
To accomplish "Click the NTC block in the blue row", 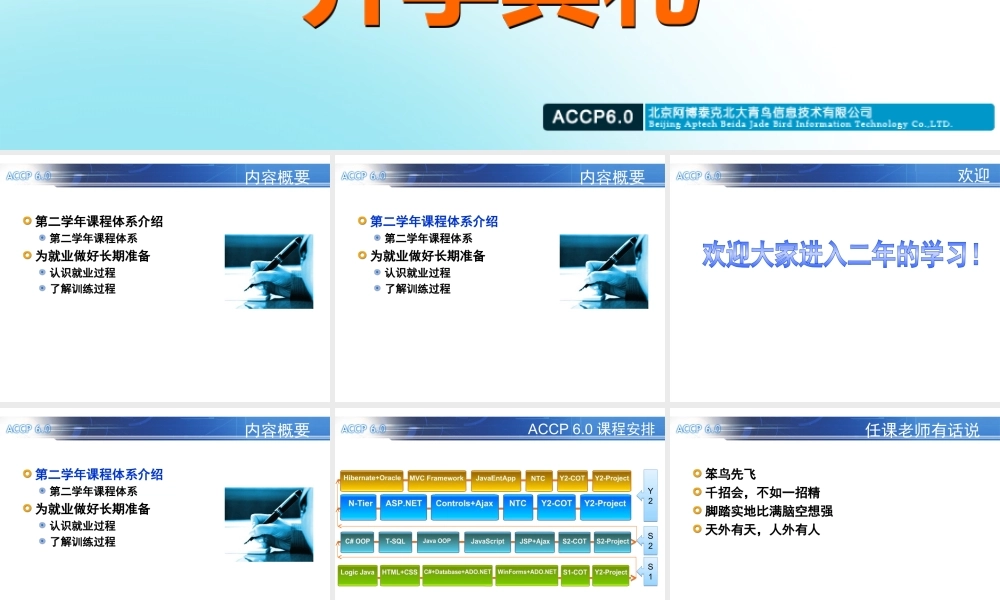I will pos(516,505).
